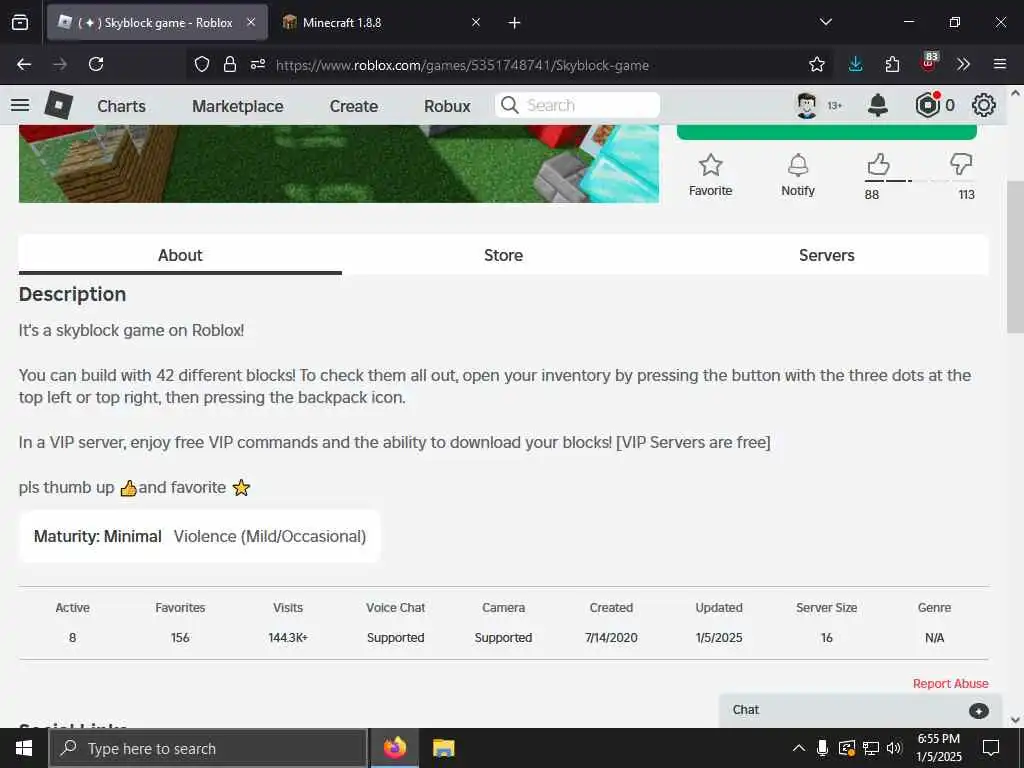Click Updated date 1/5/2025

click(719, 637)
